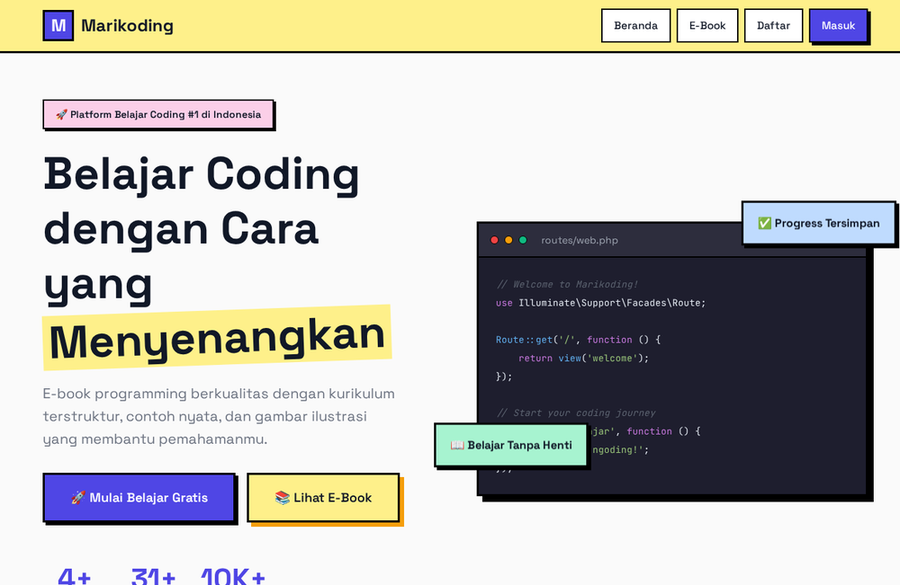This screenshot has height=585, width=900.
Task: Click the routes/web.php file title
Action: [579, 240]
